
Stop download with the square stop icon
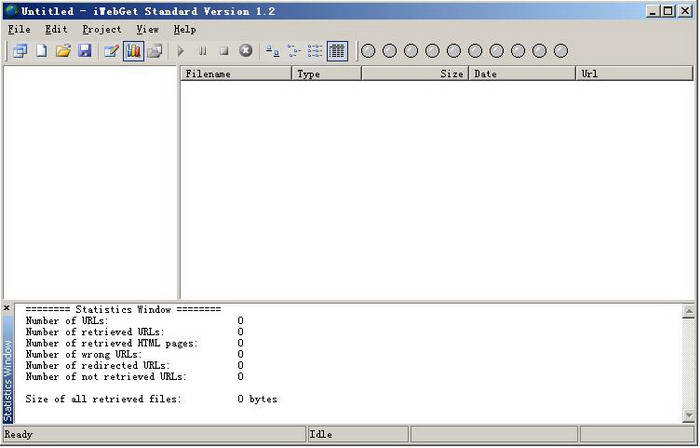pos(224,51)
